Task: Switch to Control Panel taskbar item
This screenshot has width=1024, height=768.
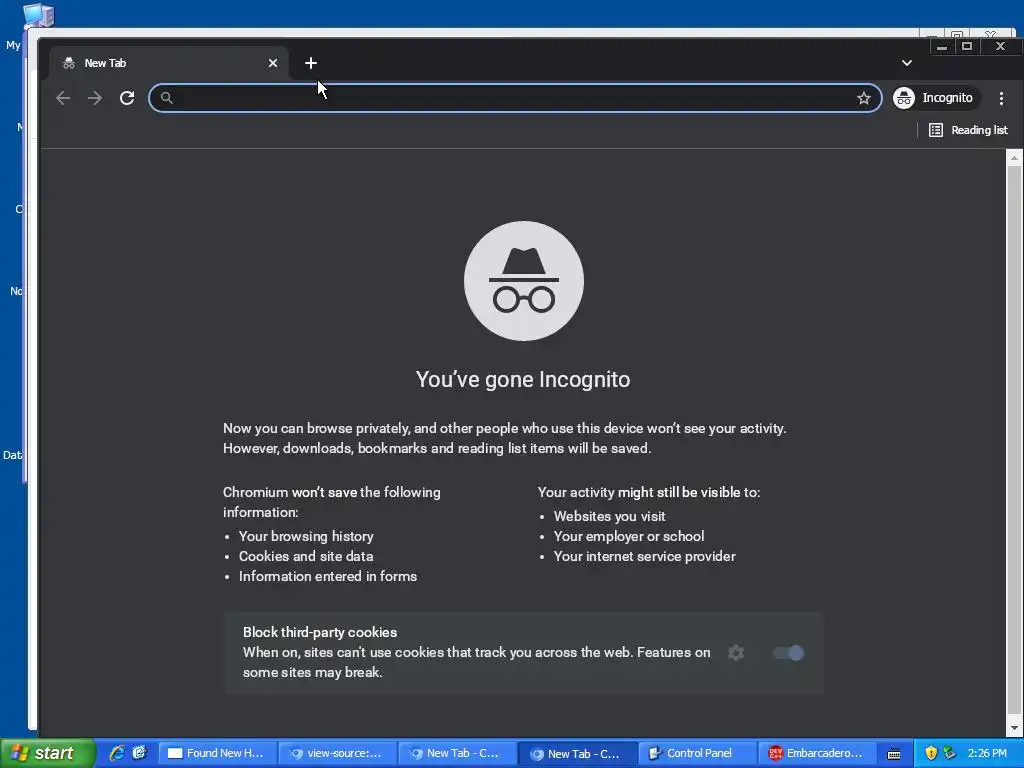Action: (x=696, y=753)
